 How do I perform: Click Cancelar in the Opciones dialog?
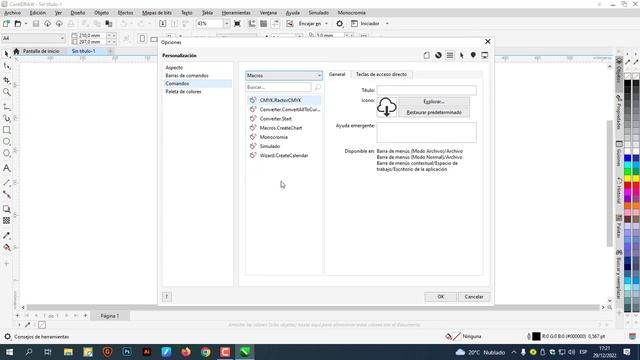pos(473,297)
